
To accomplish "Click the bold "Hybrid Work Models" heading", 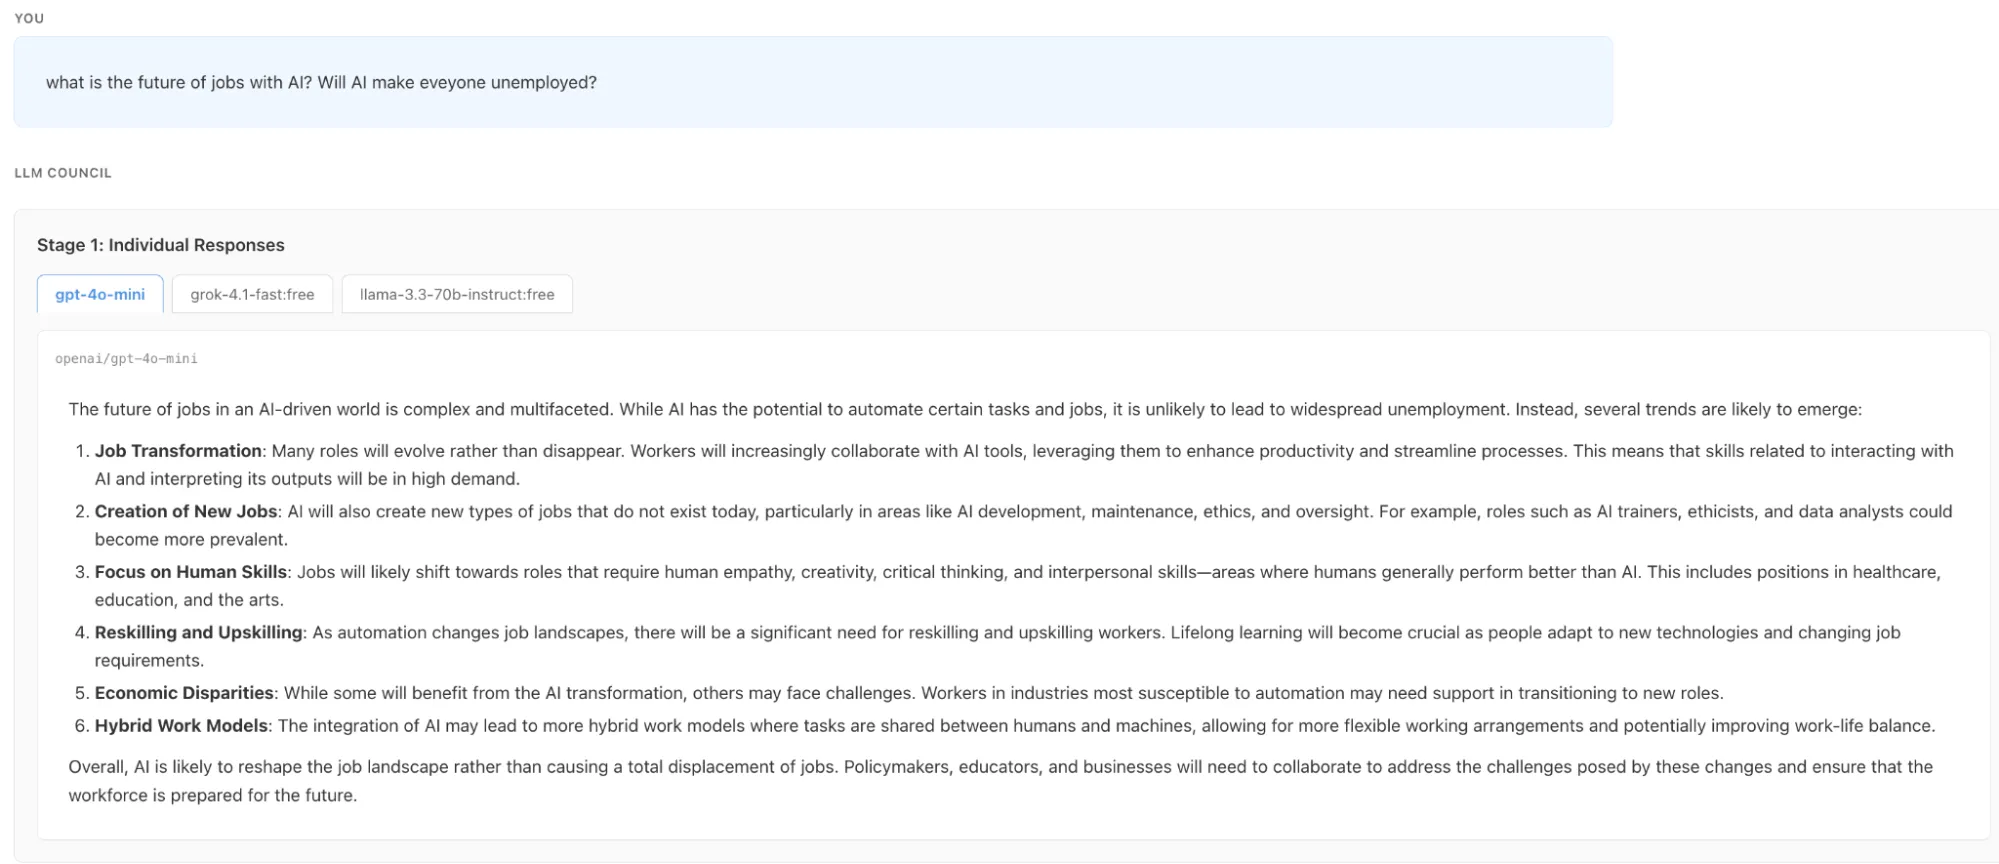I will (181, 726).
